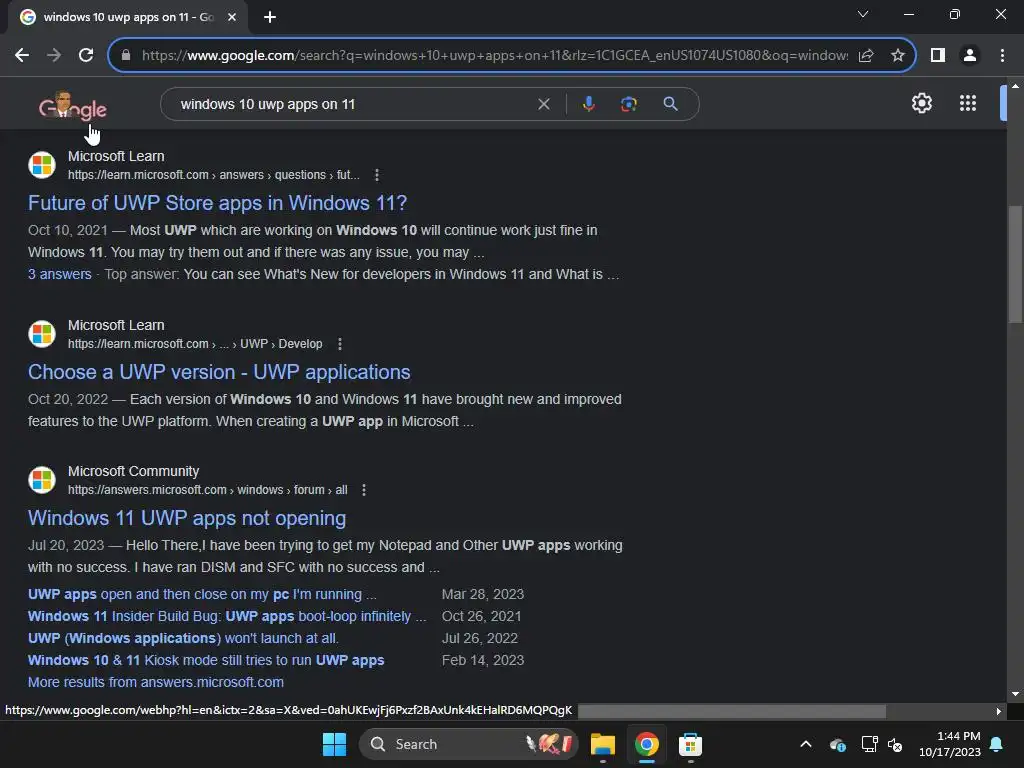Click the scroll down arrow
The width and height of the screenshot is (1024, 768).
coord(1015,694)
